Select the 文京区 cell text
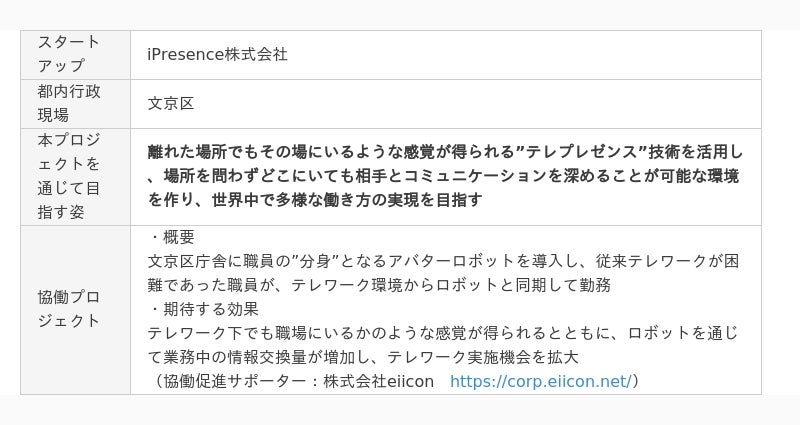 [x=170, y=103]
